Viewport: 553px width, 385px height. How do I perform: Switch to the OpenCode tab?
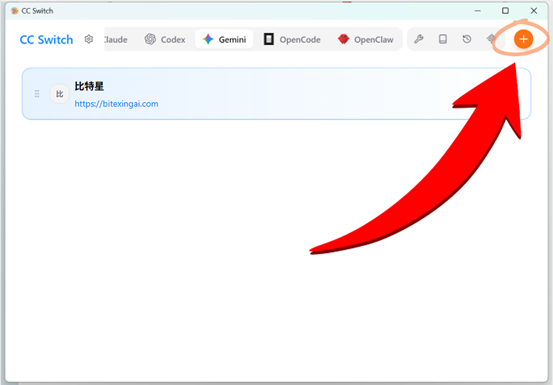(x=292, y=39)
